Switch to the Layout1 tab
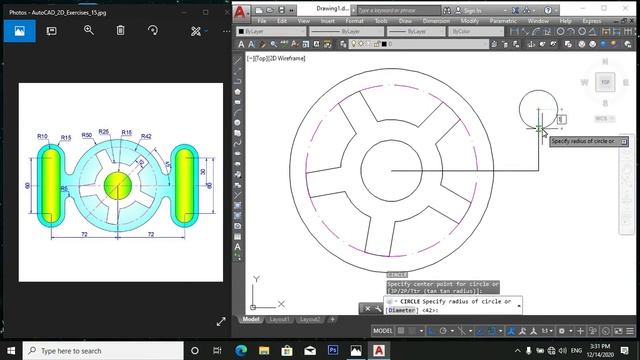Screen dimensions: 640x360 click(x=280, y=319)
